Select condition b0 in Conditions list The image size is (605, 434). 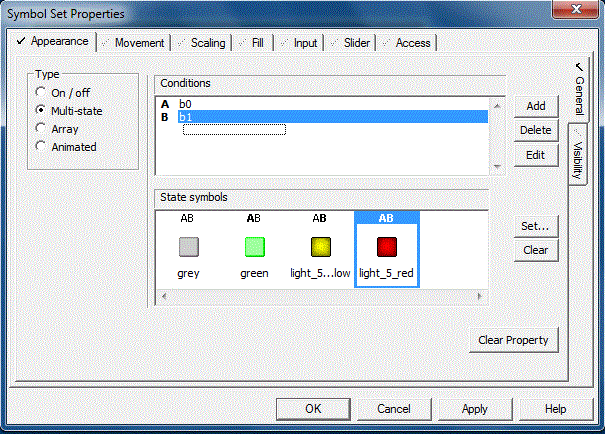pos(186,103)
